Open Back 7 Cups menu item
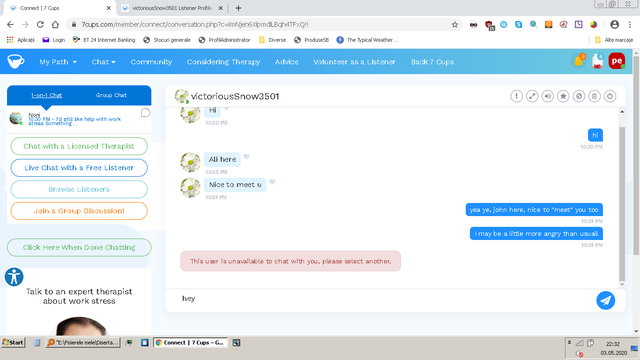Screen dimensions: 640x360 click(432, 62)
